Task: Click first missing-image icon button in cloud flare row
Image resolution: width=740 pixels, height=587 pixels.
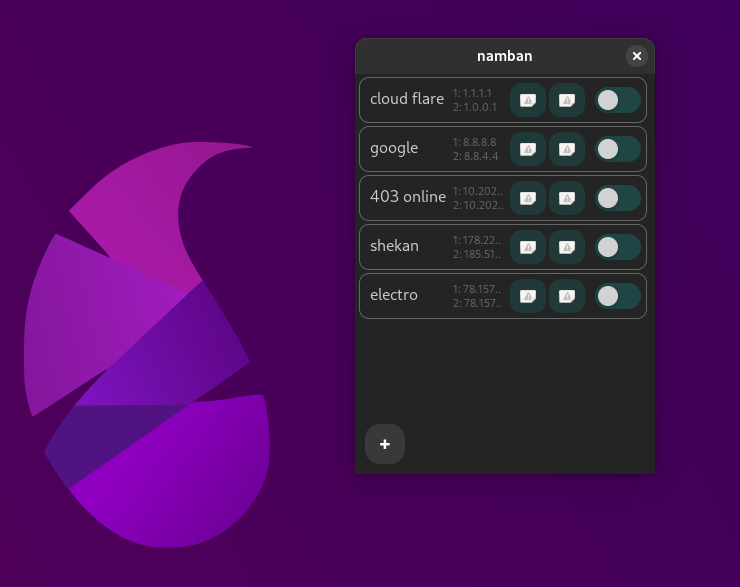Action: coord(528,100)
